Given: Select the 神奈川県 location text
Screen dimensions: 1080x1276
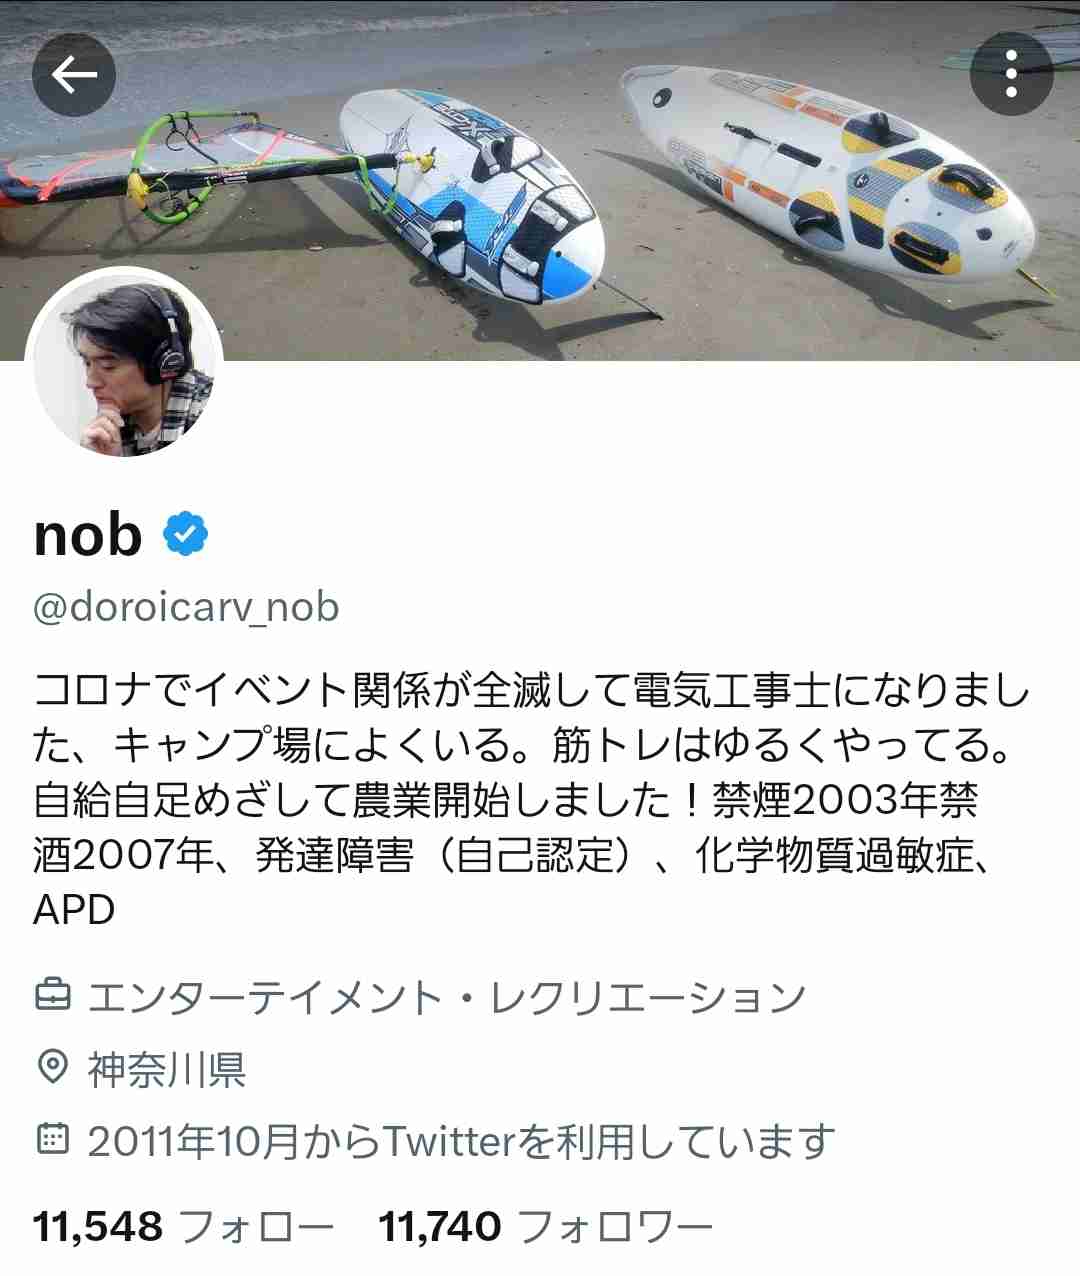Looking at the screenshot, I should tap(167, 1069).
